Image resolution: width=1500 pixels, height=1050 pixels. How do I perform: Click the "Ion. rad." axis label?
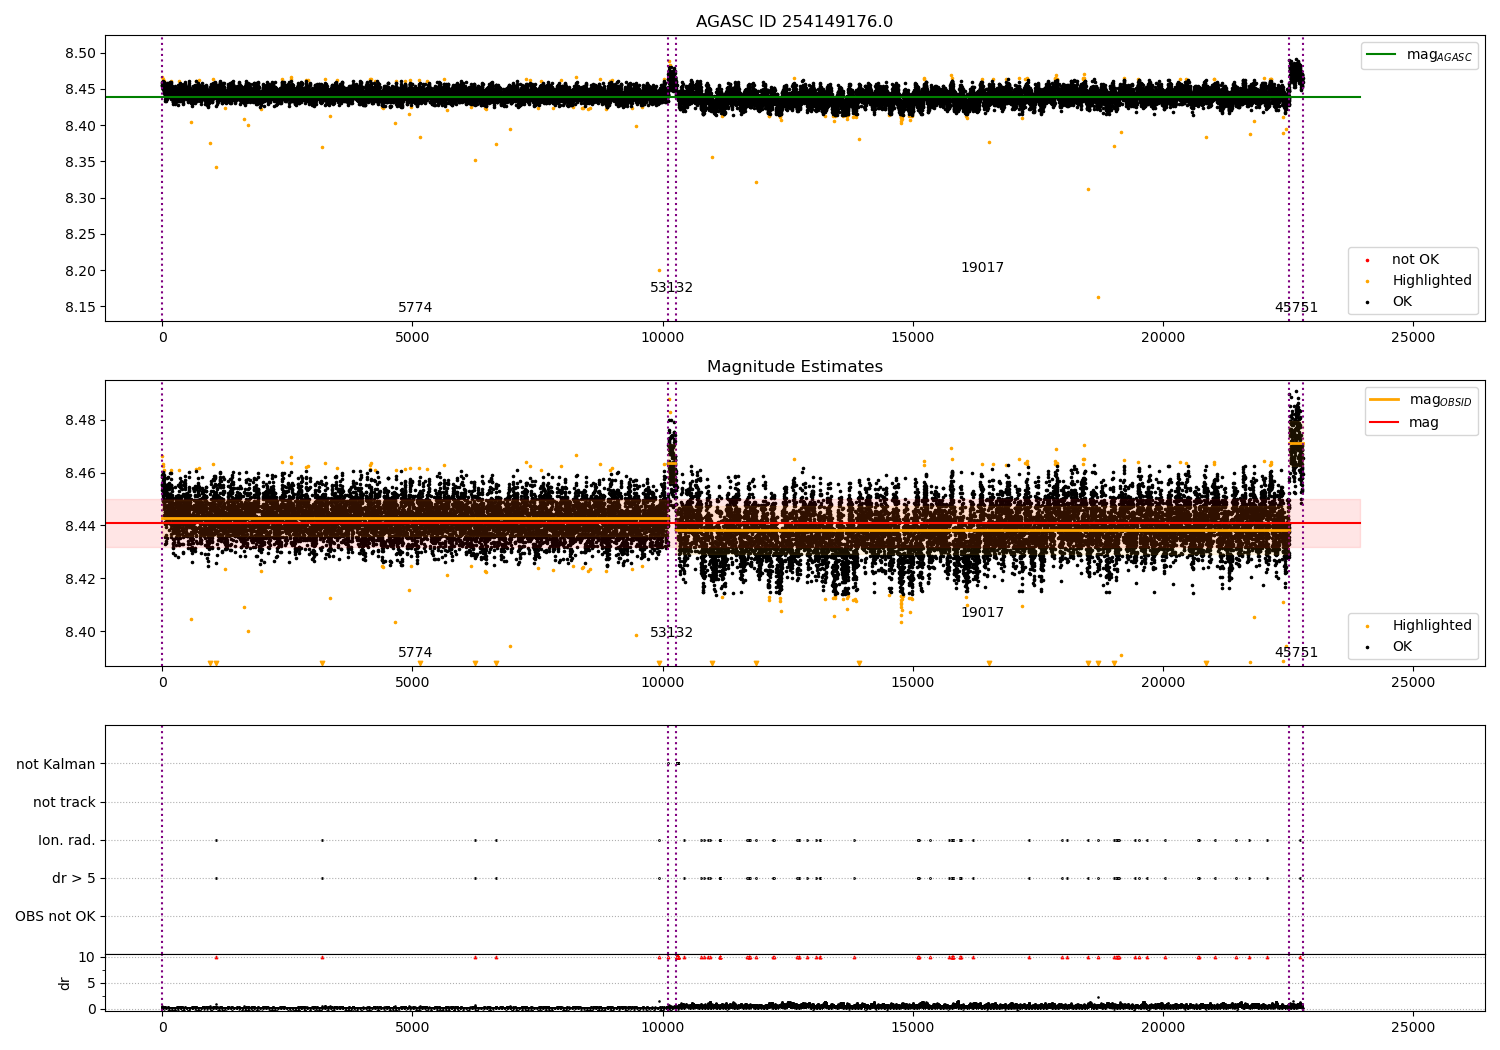point(66,840)
